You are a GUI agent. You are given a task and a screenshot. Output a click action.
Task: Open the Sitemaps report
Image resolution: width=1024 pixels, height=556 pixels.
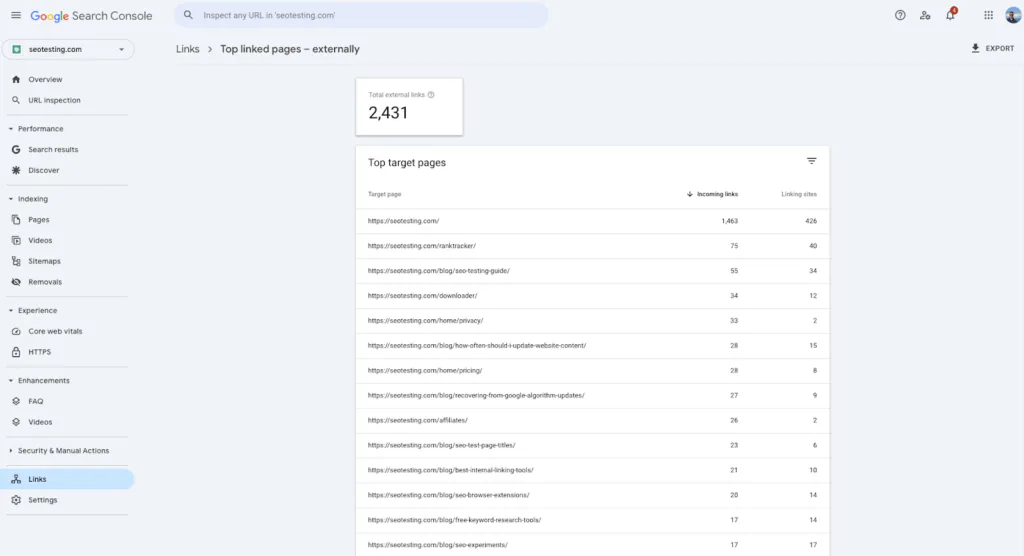pos(44,261)
